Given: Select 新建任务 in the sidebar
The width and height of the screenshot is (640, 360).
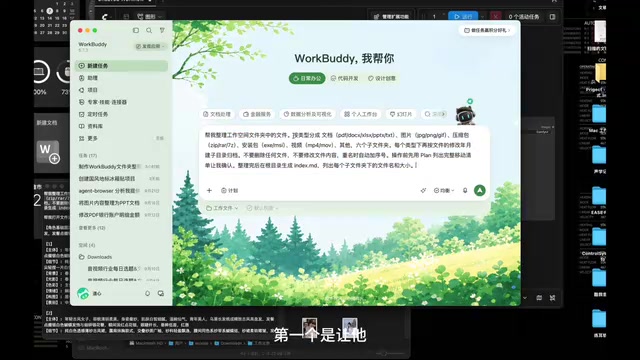Looking at the screenshot, I should 122,66.
